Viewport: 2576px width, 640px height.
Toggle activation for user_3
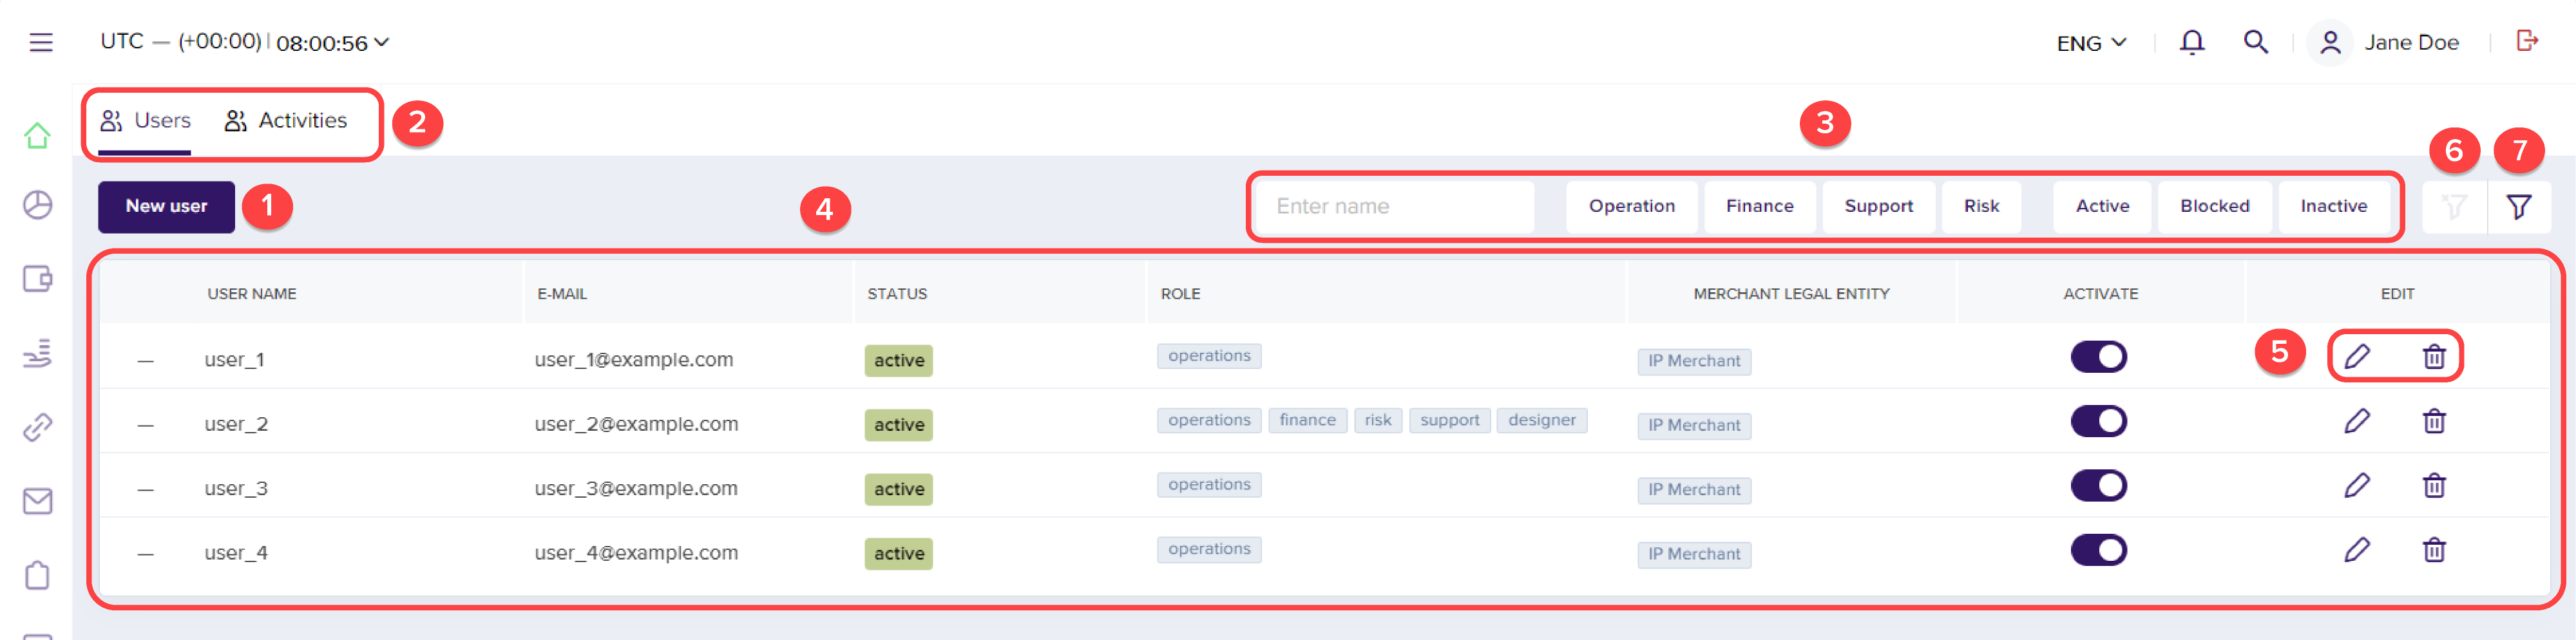(2098, 486)
